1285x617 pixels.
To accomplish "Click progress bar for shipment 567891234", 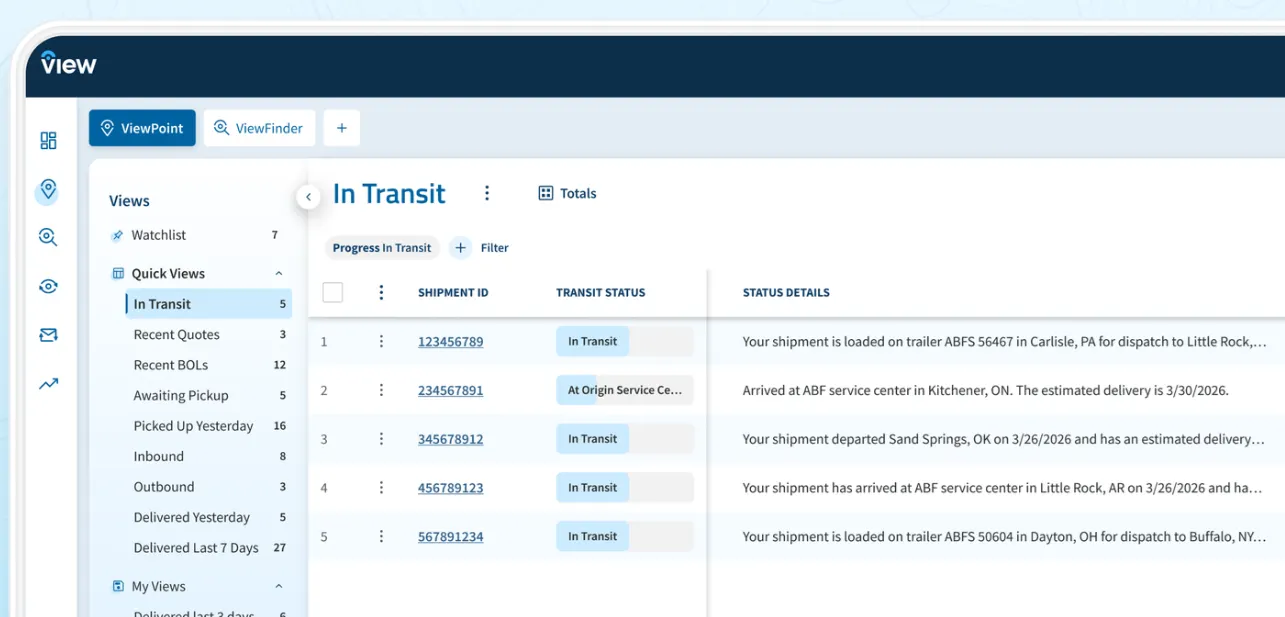I will click(x=625, y=536).
